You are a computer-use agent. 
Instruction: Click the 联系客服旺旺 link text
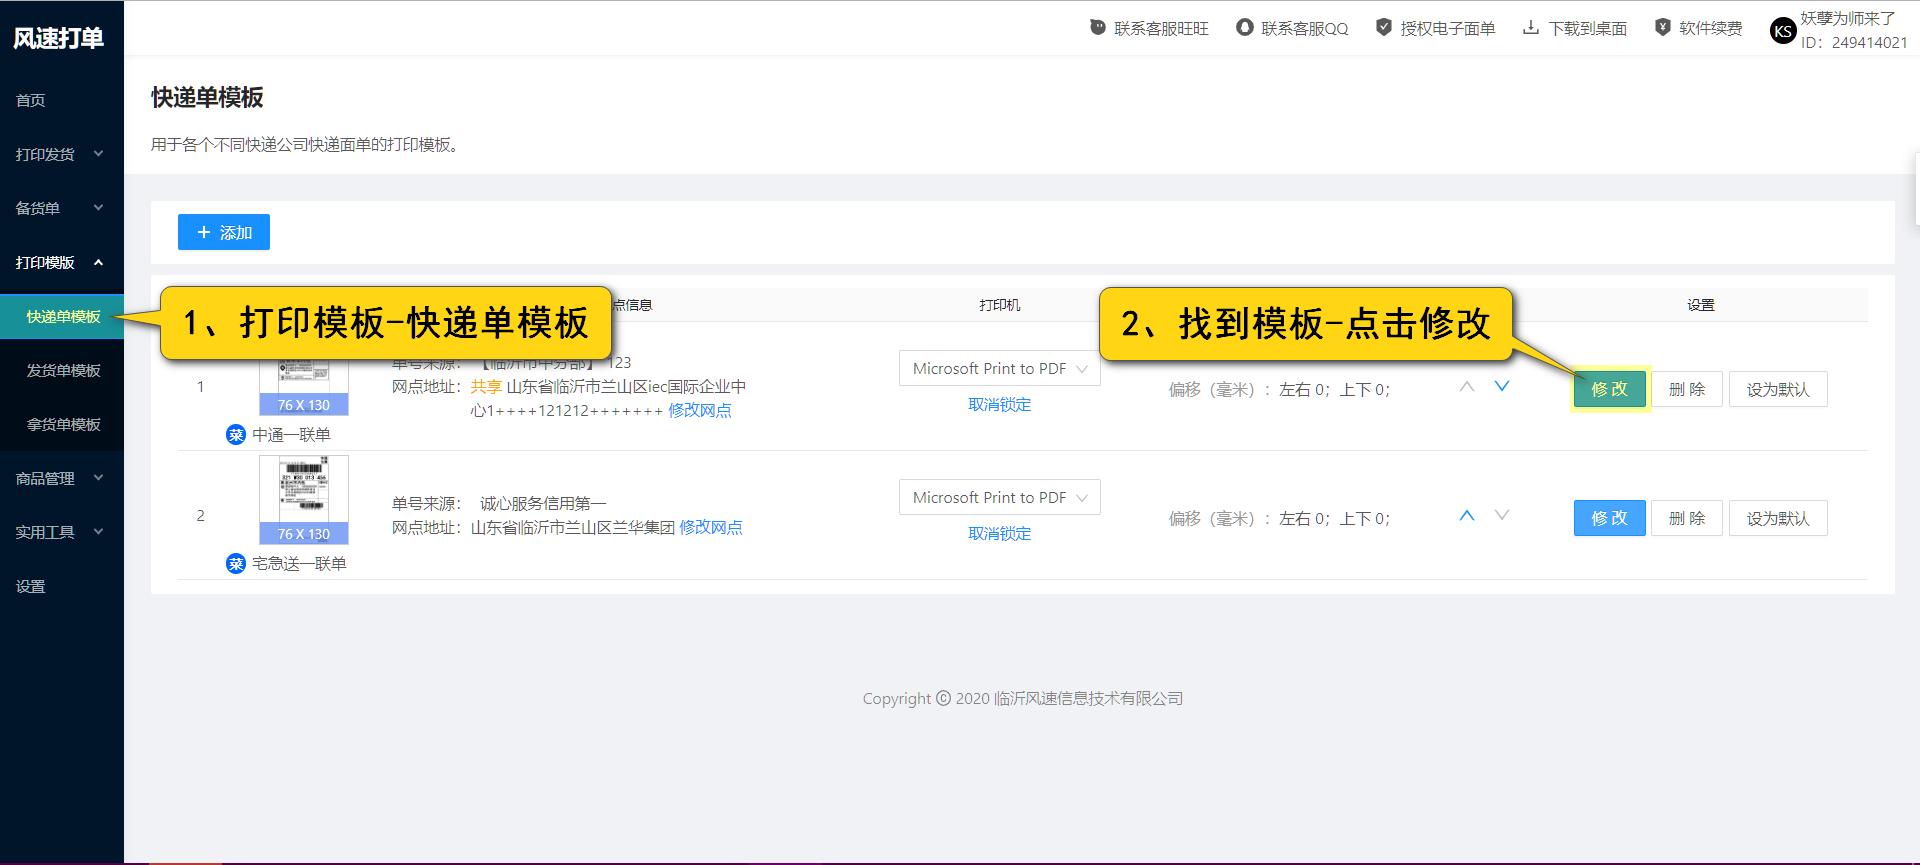click(x=1161, y=29)
